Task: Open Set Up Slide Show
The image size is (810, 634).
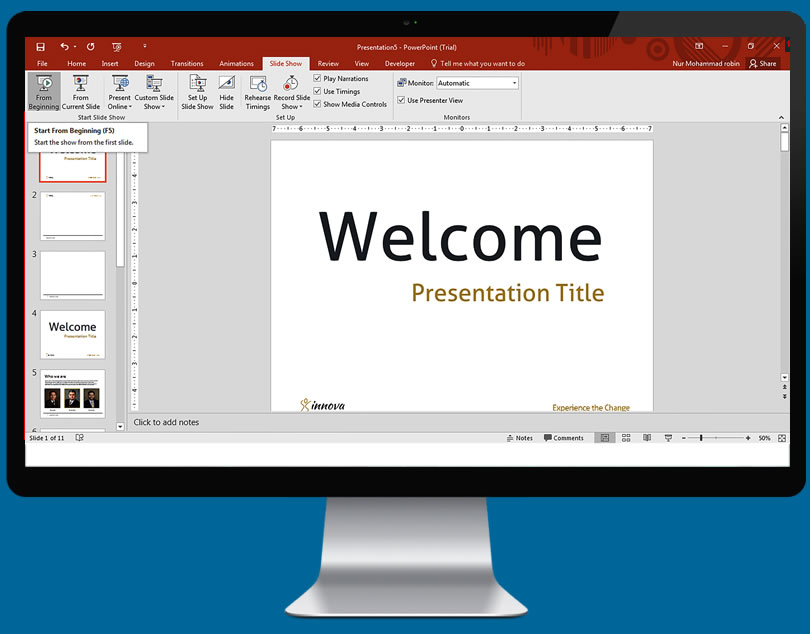Action: (197, 91)
